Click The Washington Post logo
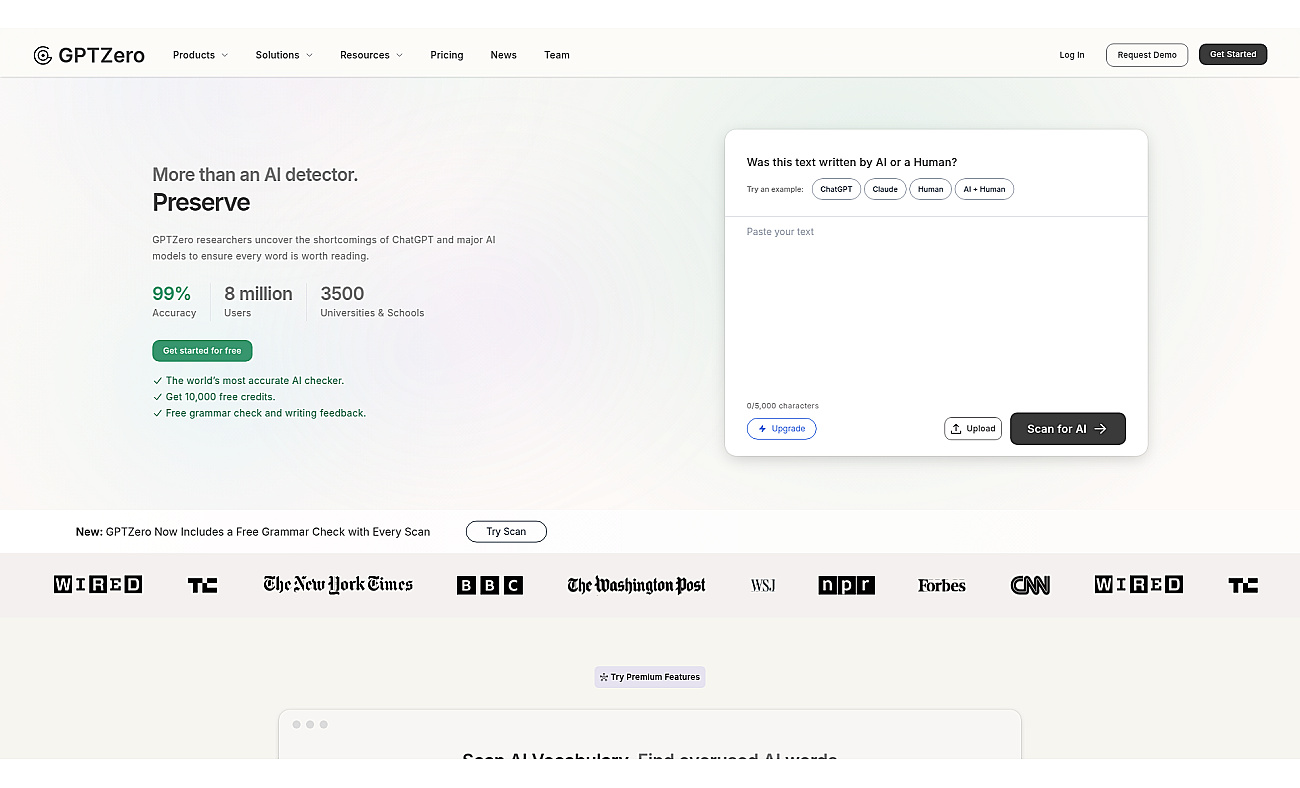This screenshot has width=1300, height=788. [x=636, y=585]
